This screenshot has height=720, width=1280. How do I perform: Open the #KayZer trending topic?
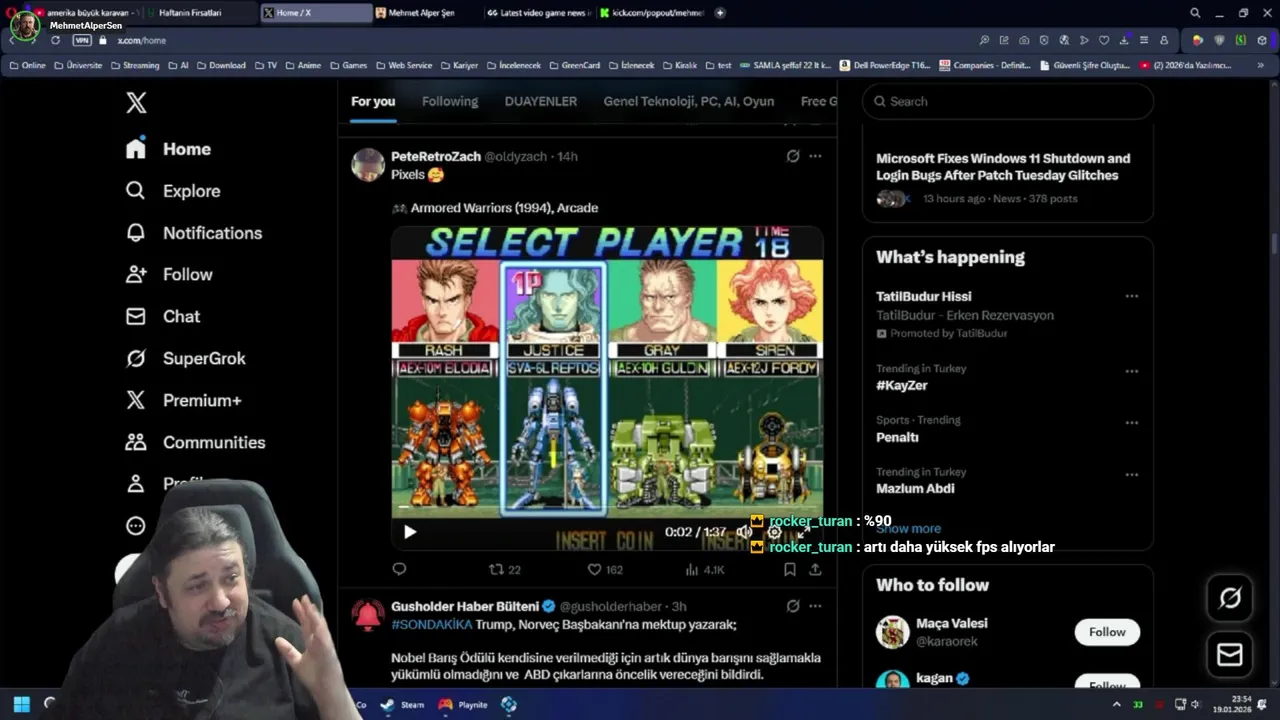pos(902,385)
